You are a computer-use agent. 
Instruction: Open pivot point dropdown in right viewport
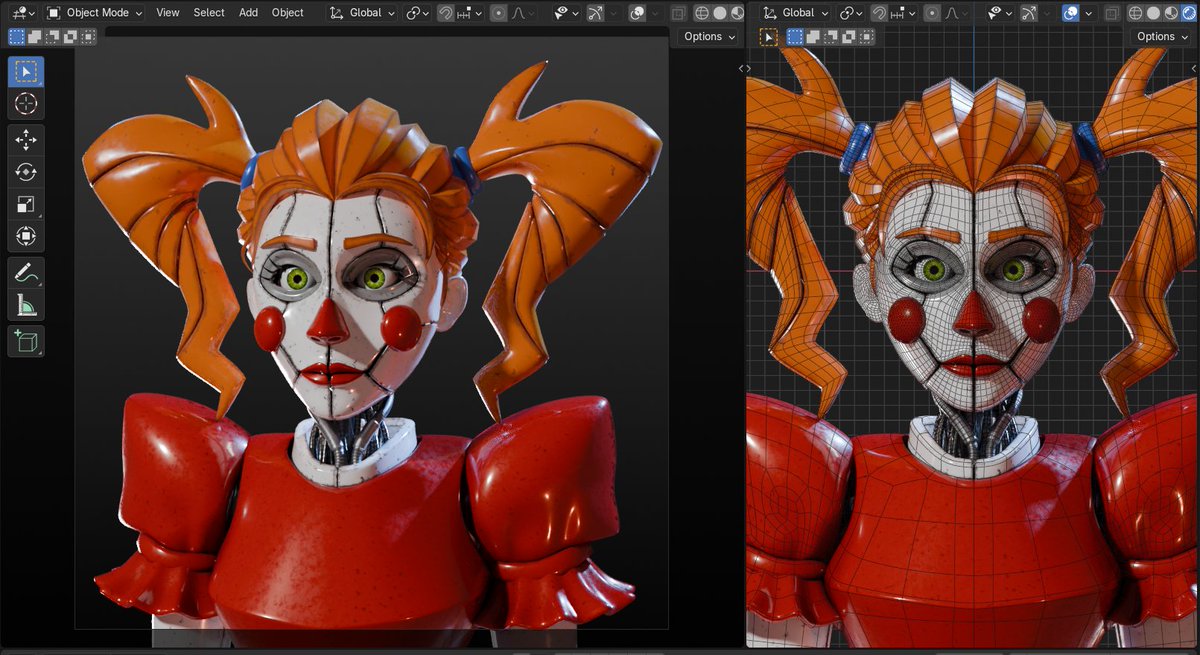[850, 13]
